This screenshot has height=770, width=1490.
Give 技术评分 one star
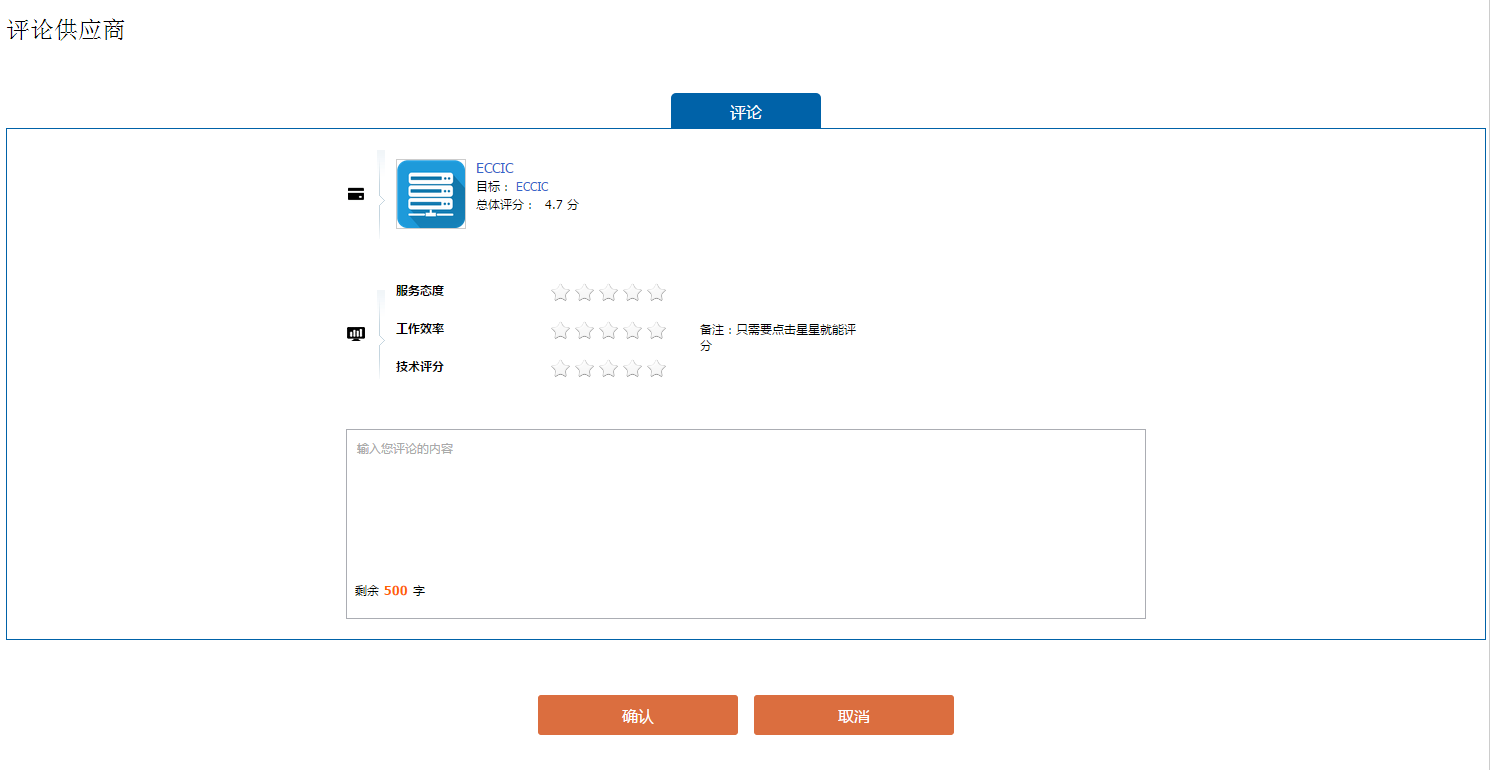coord(560,369)
